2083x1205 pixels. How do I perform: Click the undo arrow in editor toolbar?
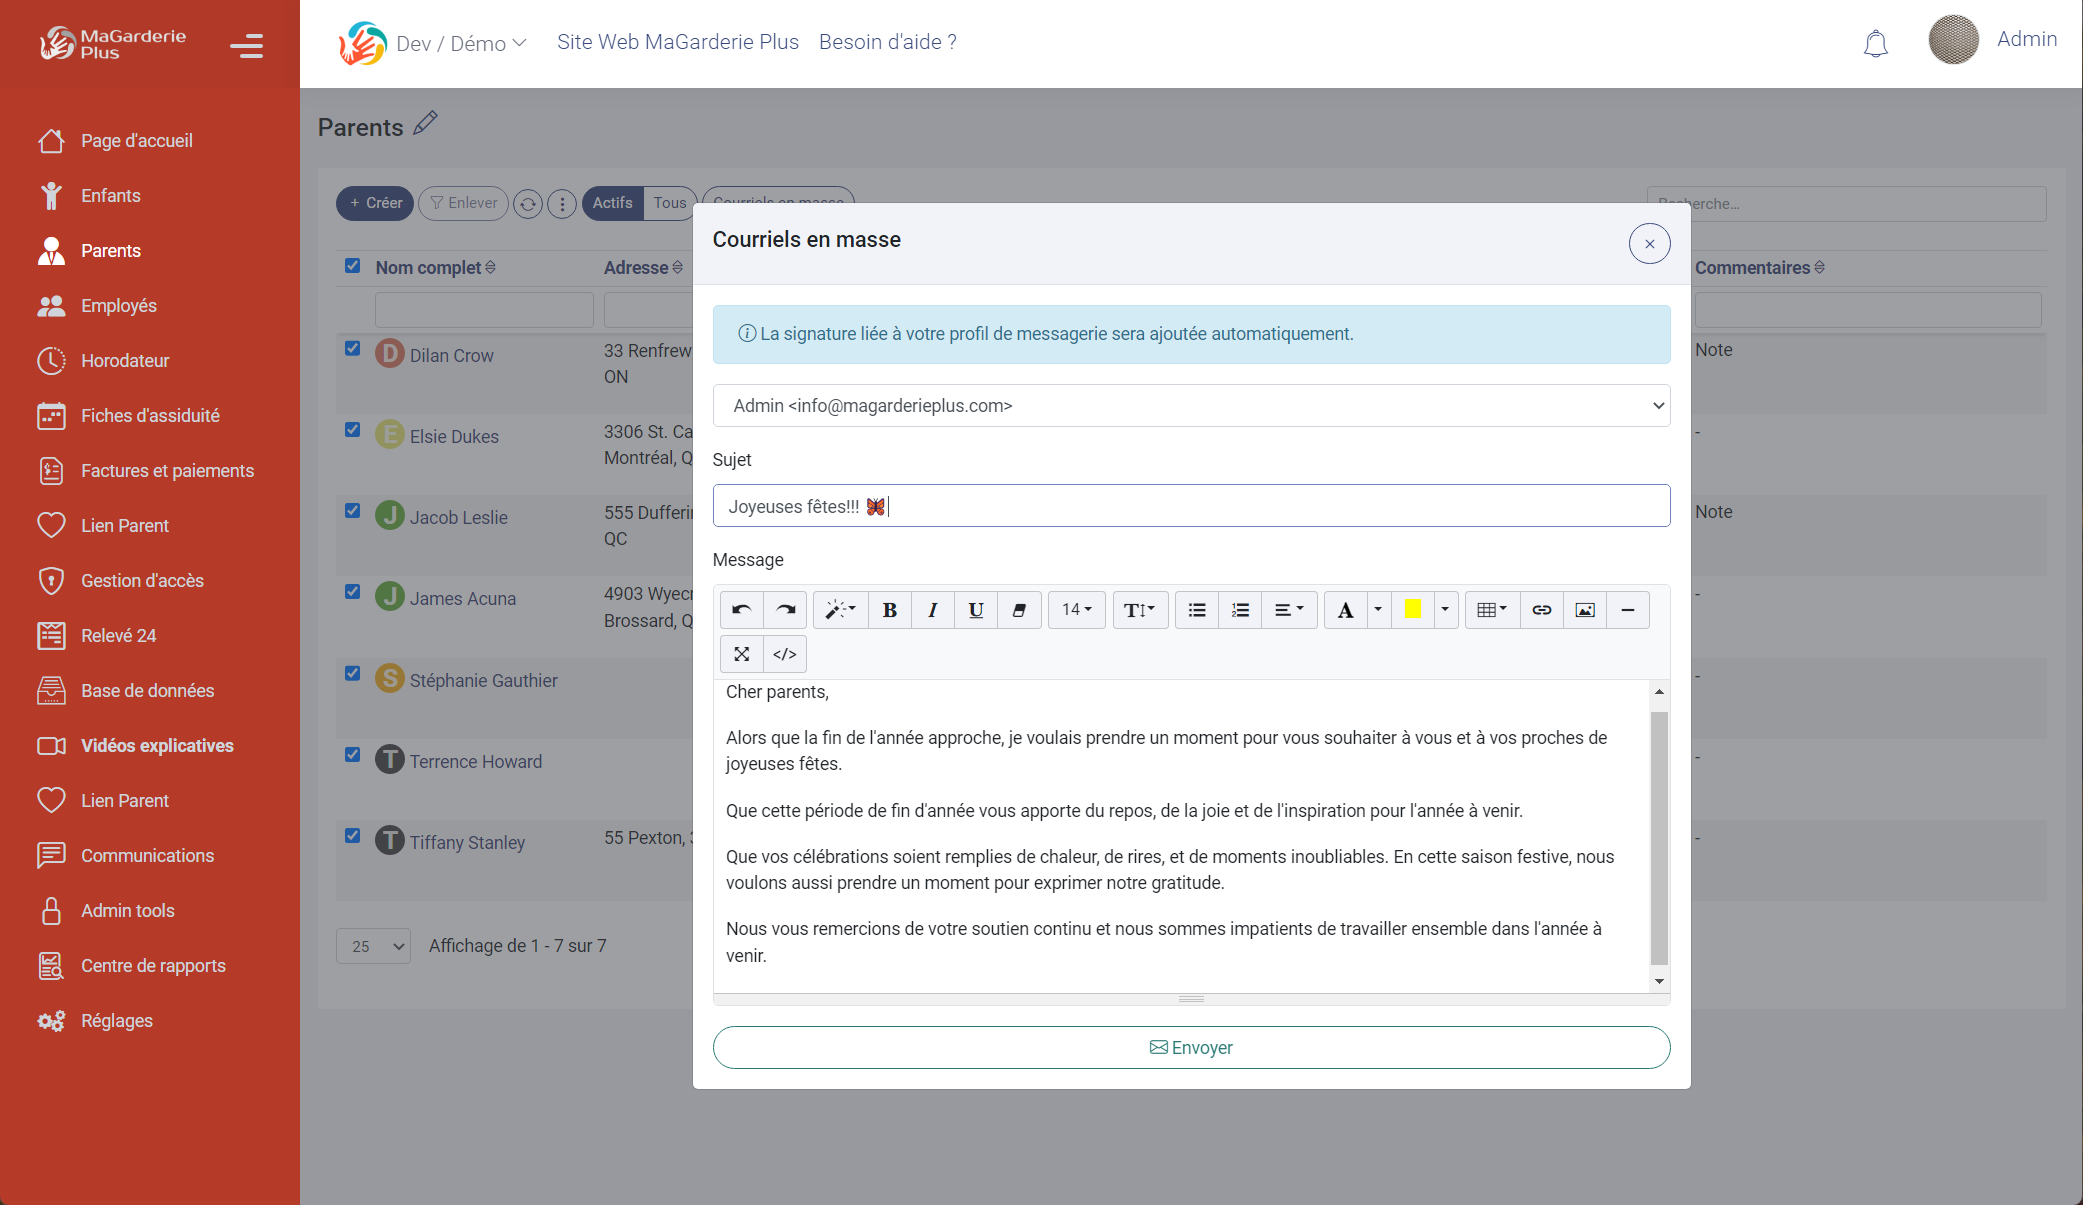741,610
